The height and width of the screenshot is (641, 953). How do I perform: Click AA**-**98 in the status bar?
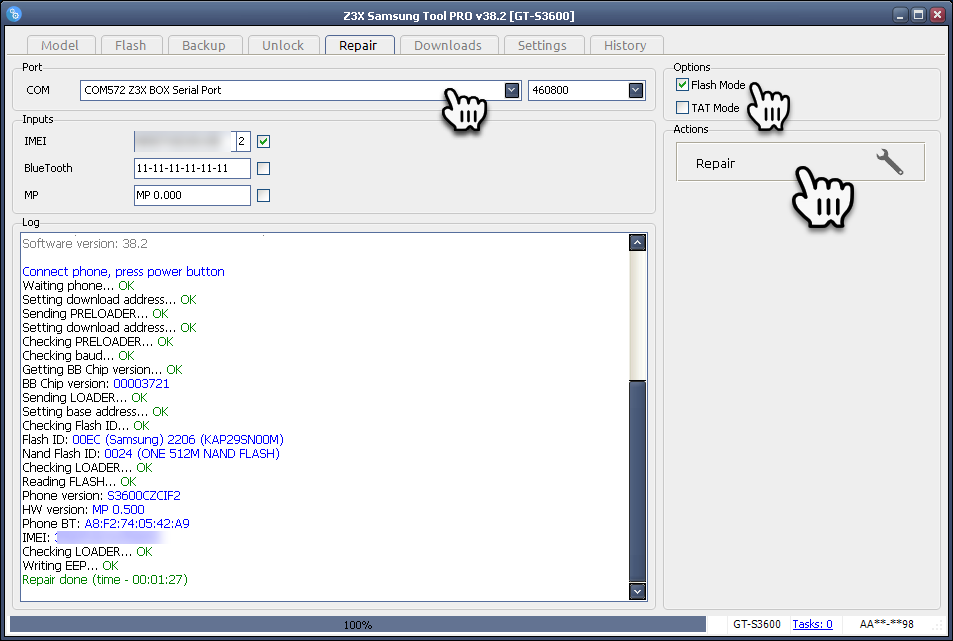point(886,624)
